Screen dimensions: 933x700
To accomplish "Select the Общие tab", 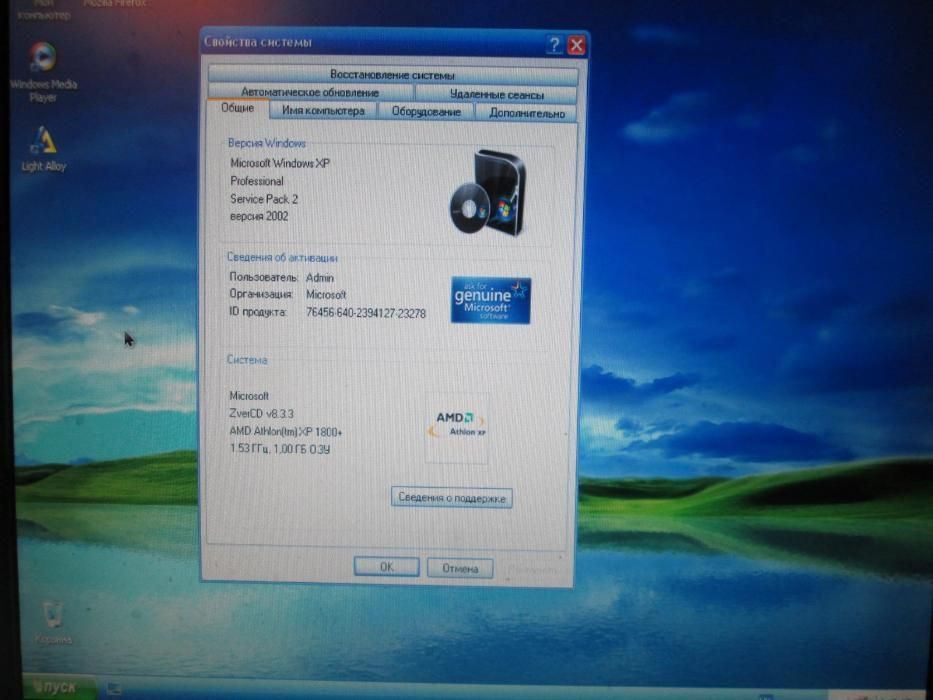I will [237, 108].
